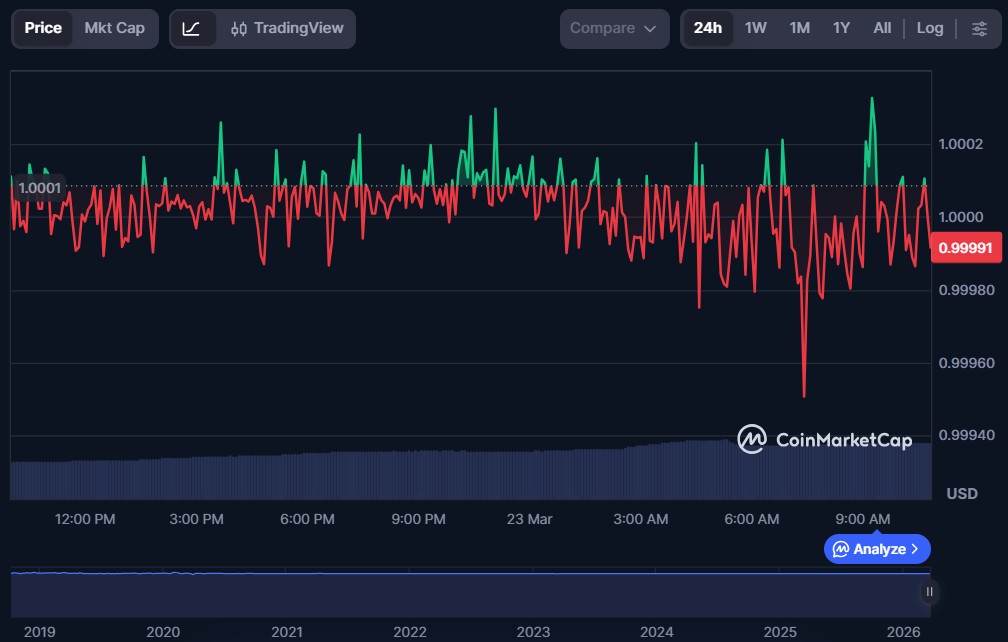Select the 1W time range tab
This screenshot has height=642, width=1008.
(x=755, y=29)
